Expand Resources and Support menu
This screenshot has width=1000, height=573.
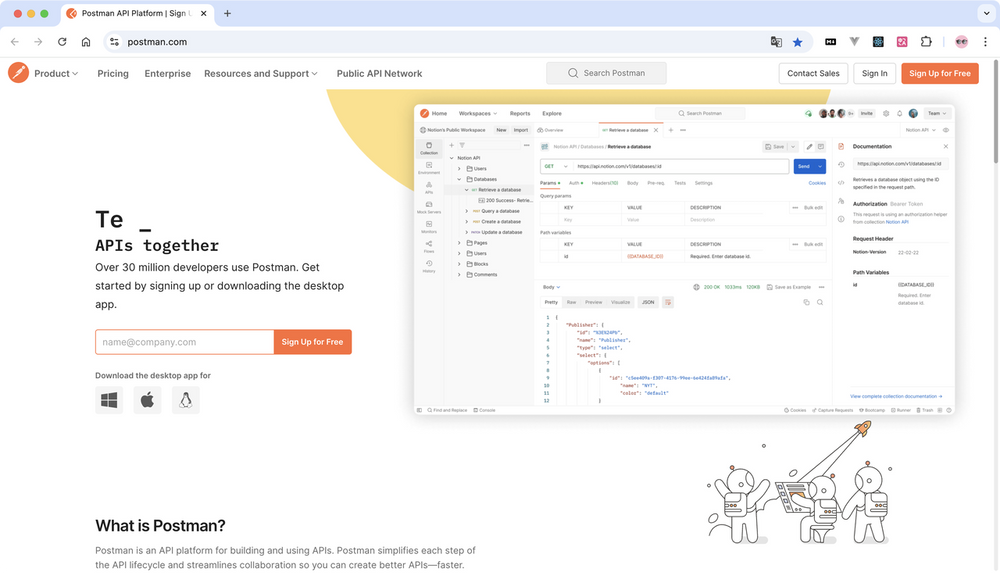[260, 73]
